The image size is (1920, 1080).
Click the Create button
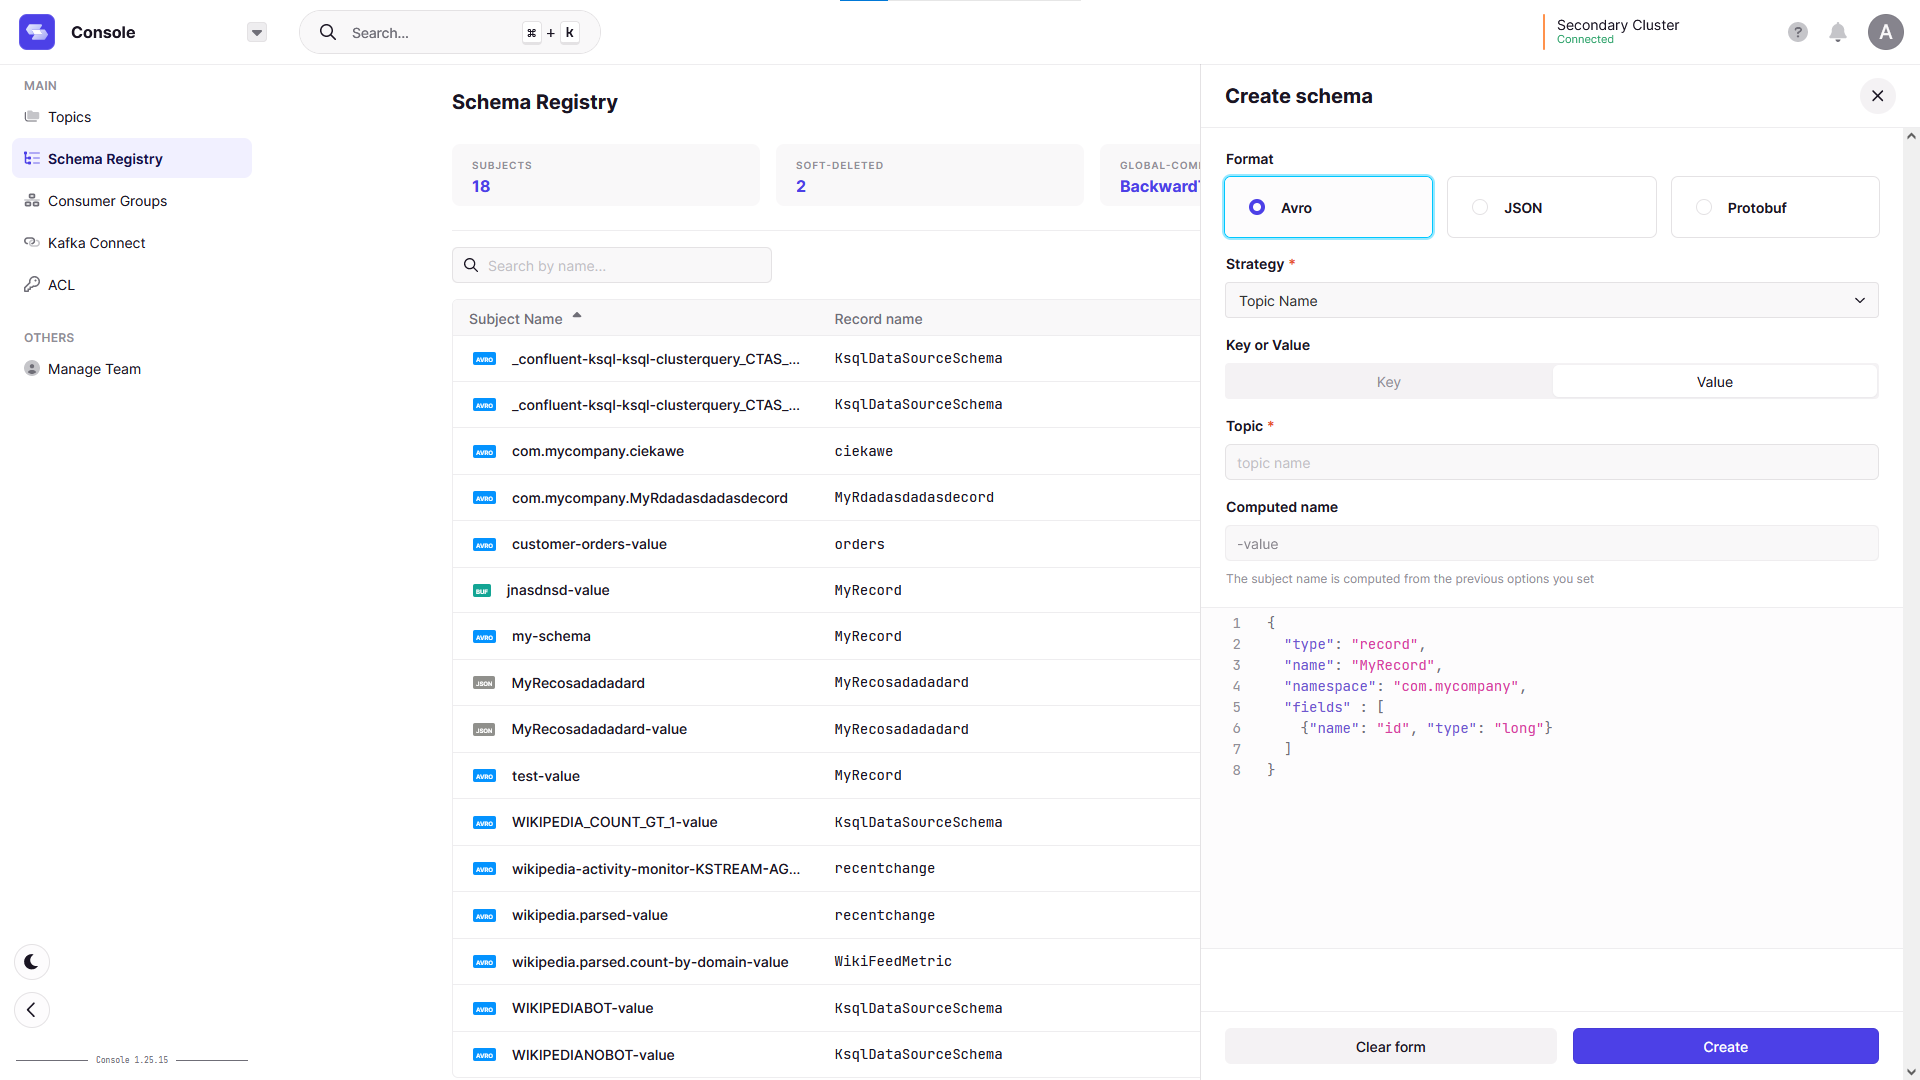coord(1726,1047)
